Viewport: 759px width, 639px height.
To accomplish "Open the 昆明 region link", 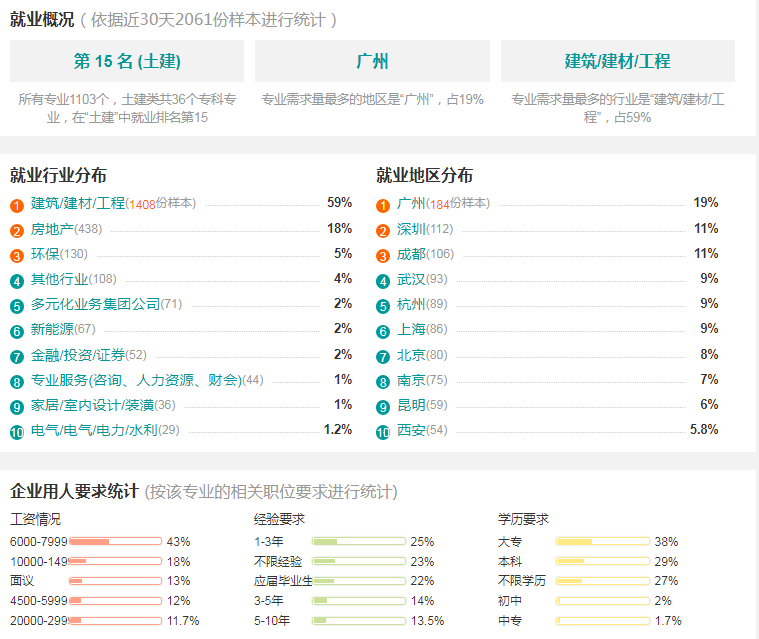I will pyautogui.click(x=411, y=405).
